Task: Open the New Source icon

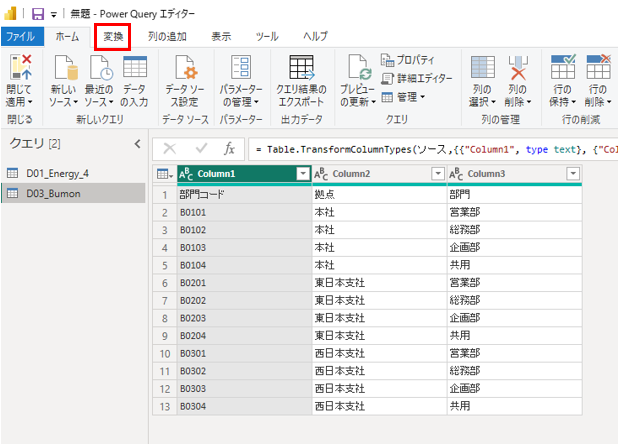Action: (65, 67)
